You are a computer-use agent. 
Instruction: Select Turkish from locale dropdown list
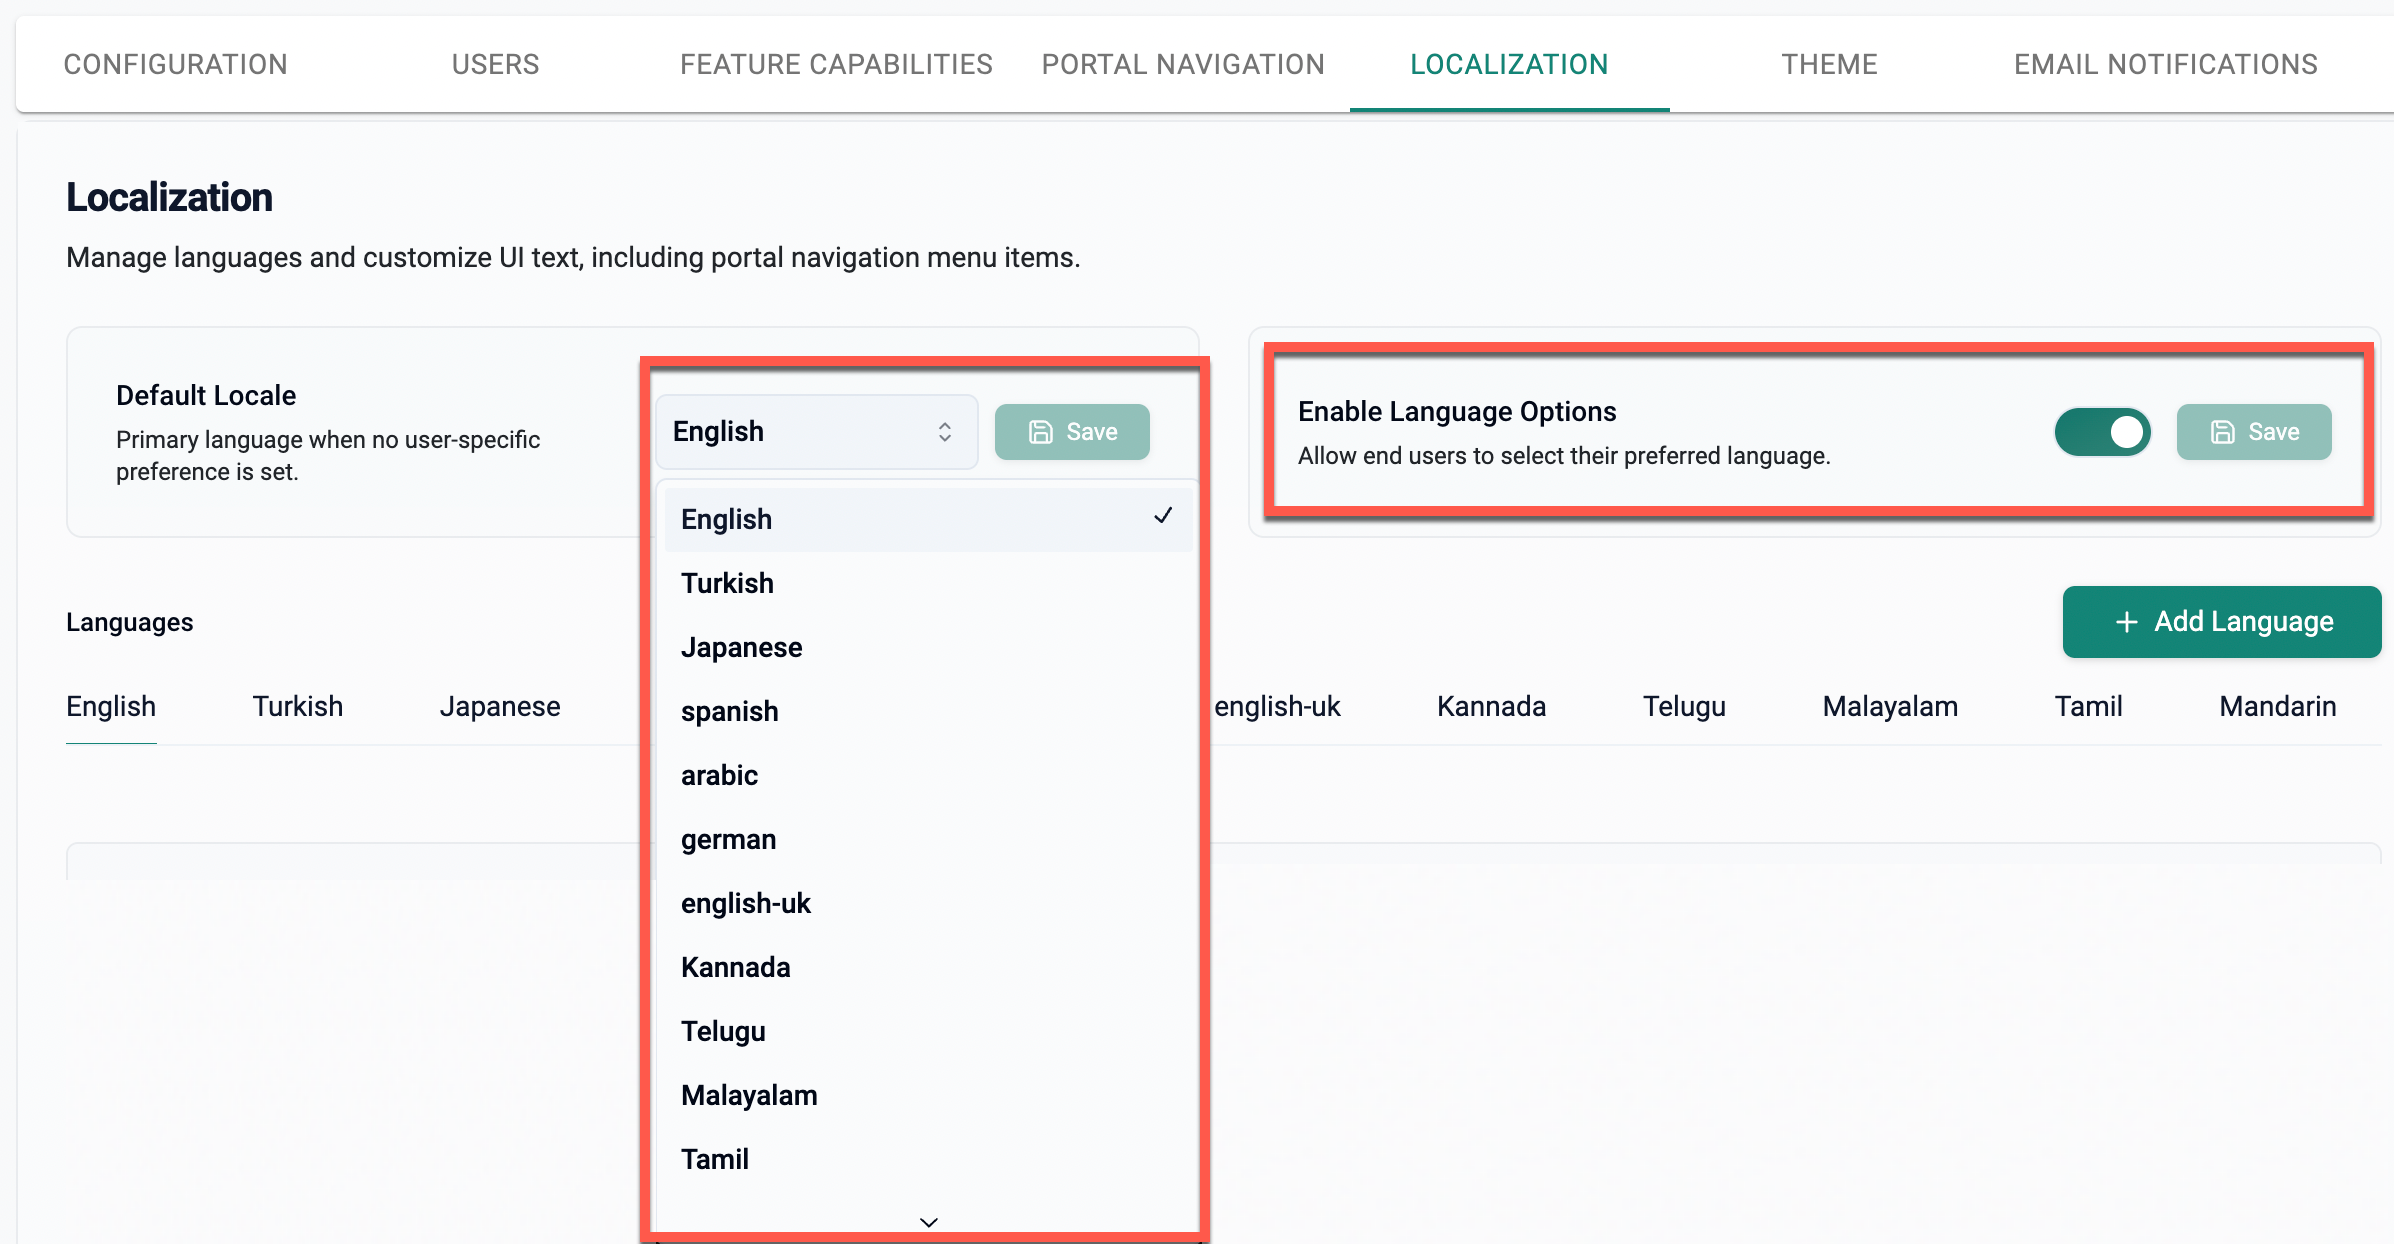(x=727, y=583)
